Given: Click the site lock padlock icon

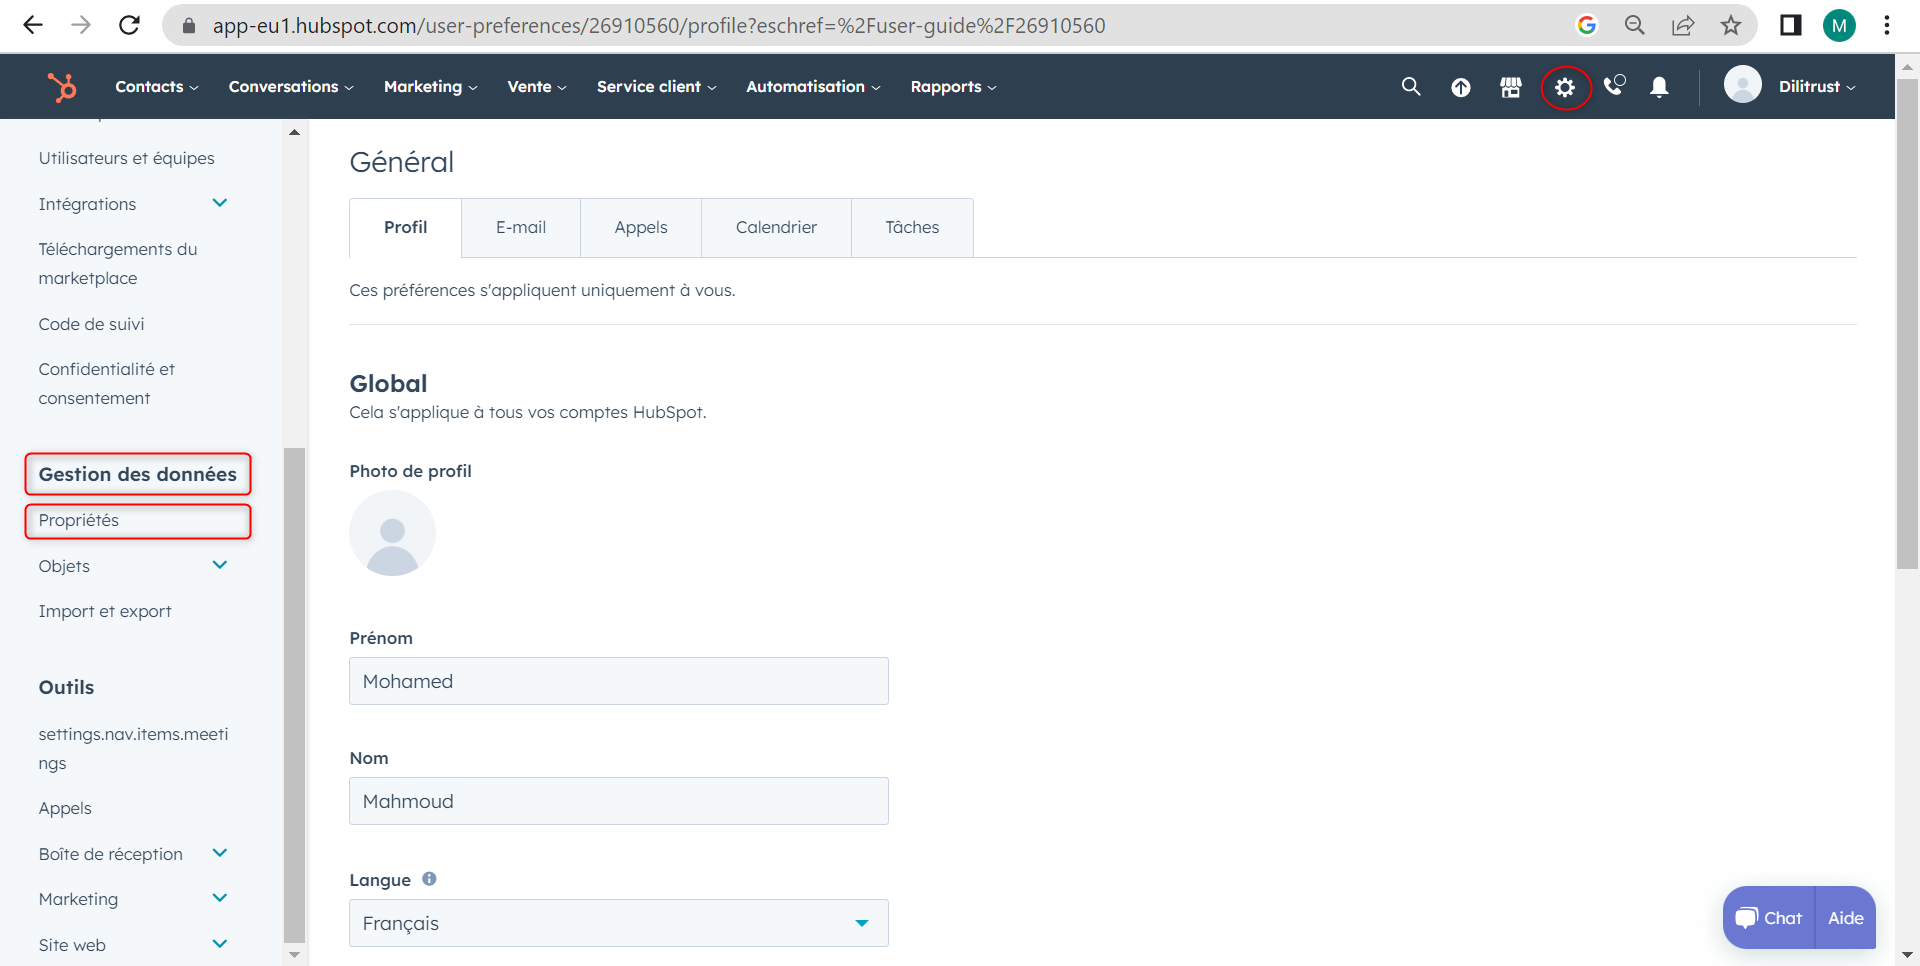Looking at the screenshot, I should [x=188, y=25].
